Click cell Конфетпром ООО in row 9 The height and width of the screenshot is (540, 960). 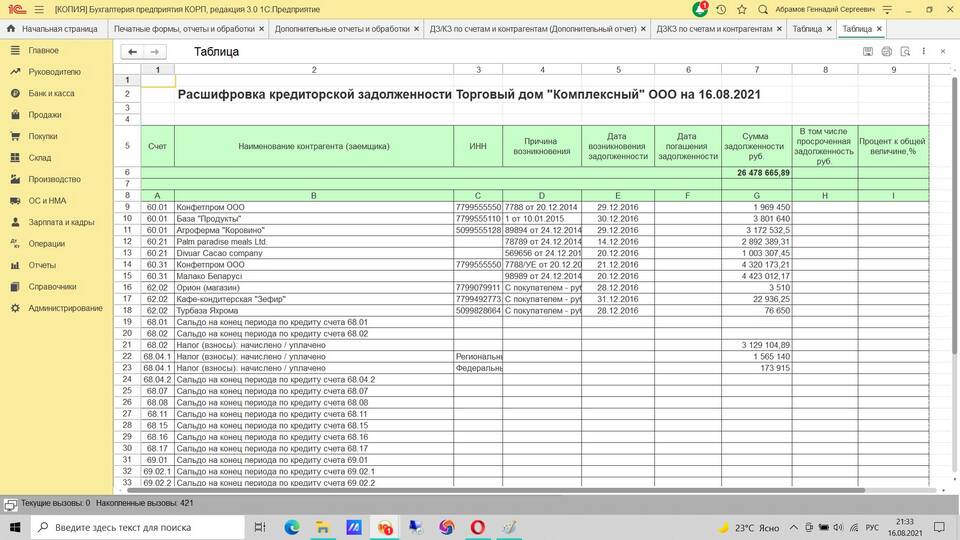click(314, 207)
